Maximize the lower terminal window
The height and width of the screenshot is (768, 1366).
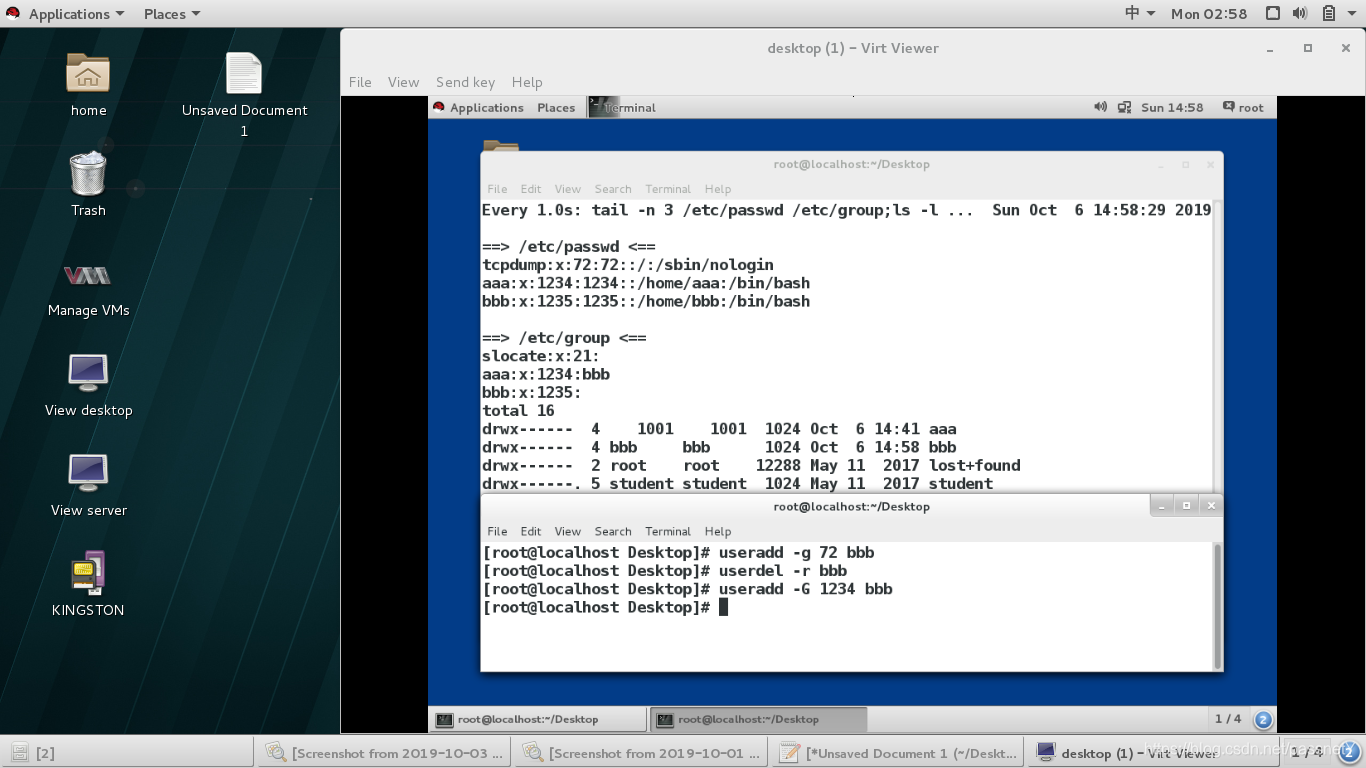(1186, 506)
